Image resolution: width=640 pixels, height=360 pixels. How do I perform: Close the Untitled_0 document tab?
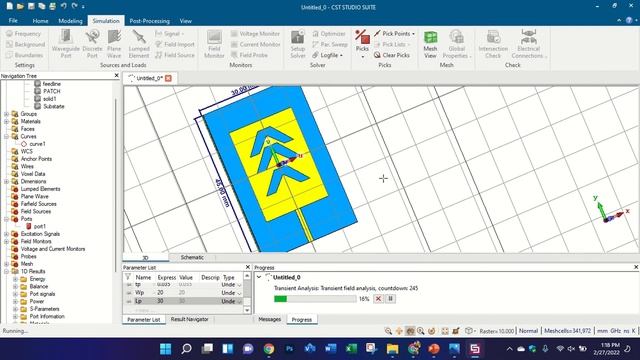[x=168, y=78]
